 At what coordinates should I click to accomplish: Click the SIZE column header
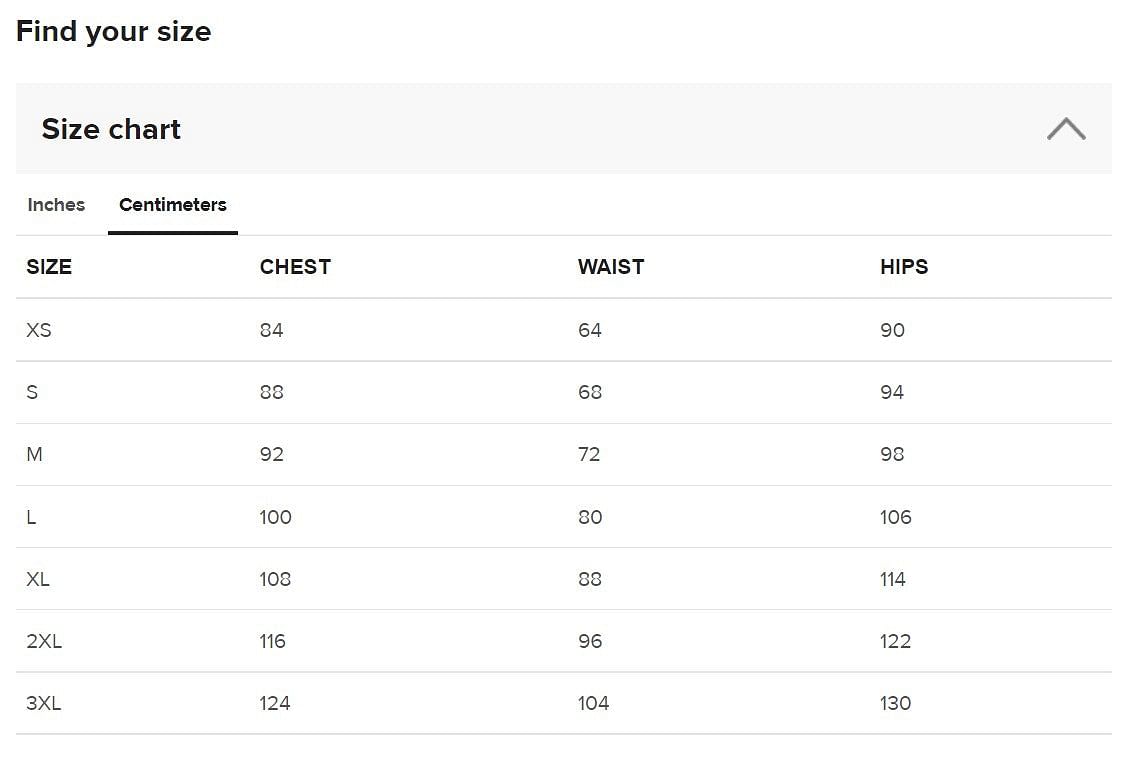[x=49, y=267]
